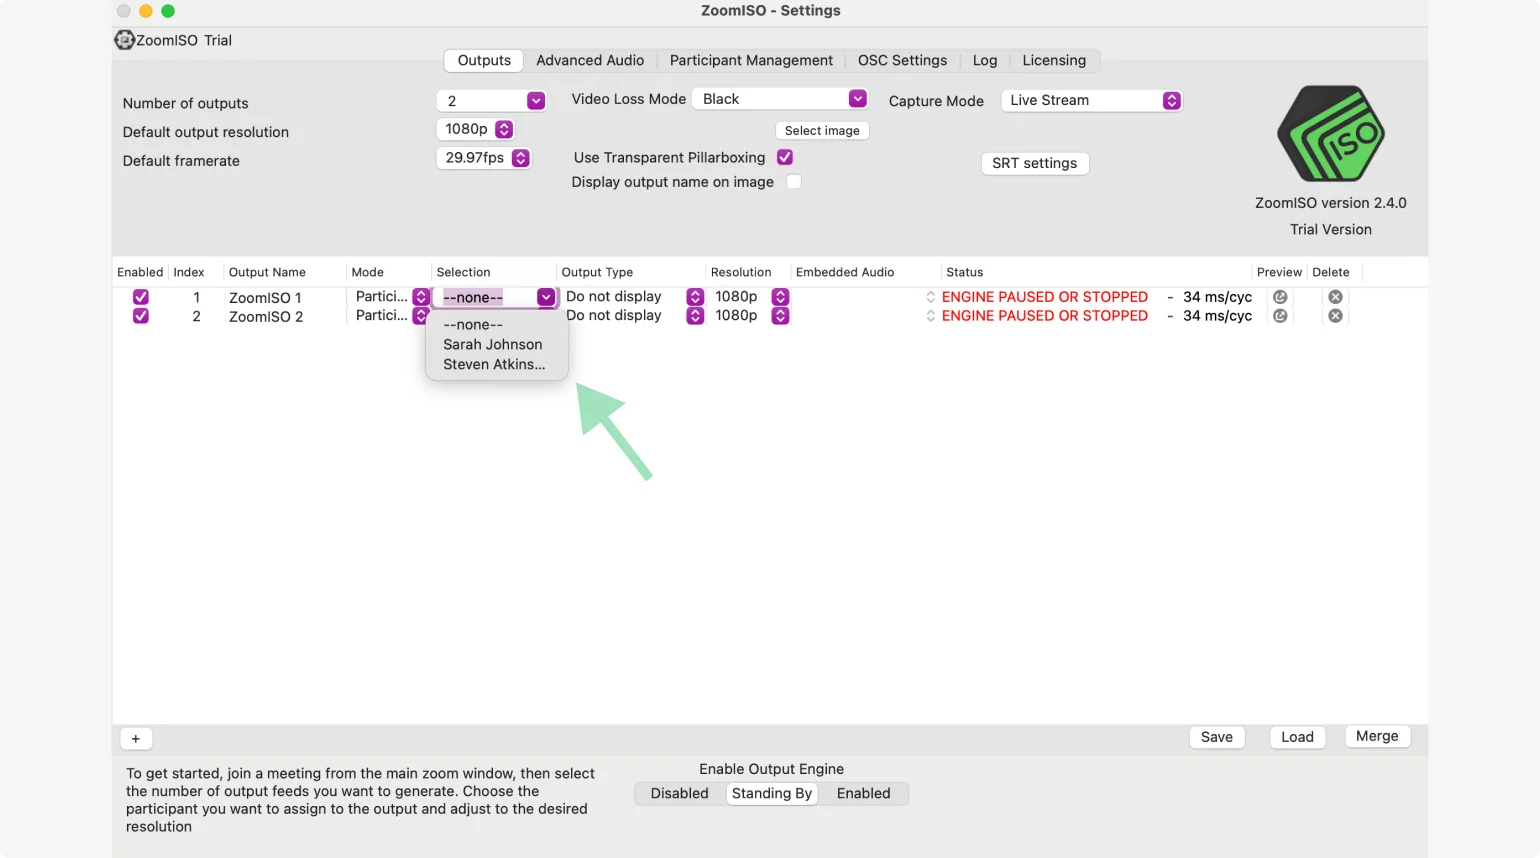Click the Resolution column header
1540x858 pixels.
point(741,272)
